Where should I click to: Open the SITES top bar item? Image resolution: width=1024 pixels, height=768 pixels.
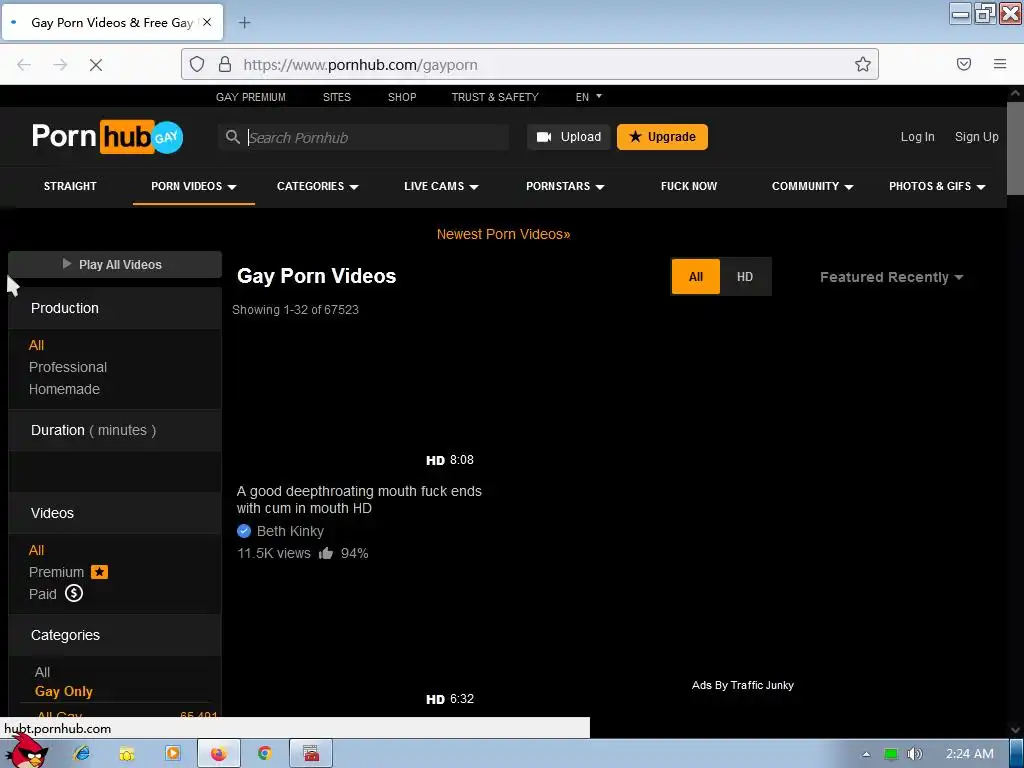(x=336, y=97)
